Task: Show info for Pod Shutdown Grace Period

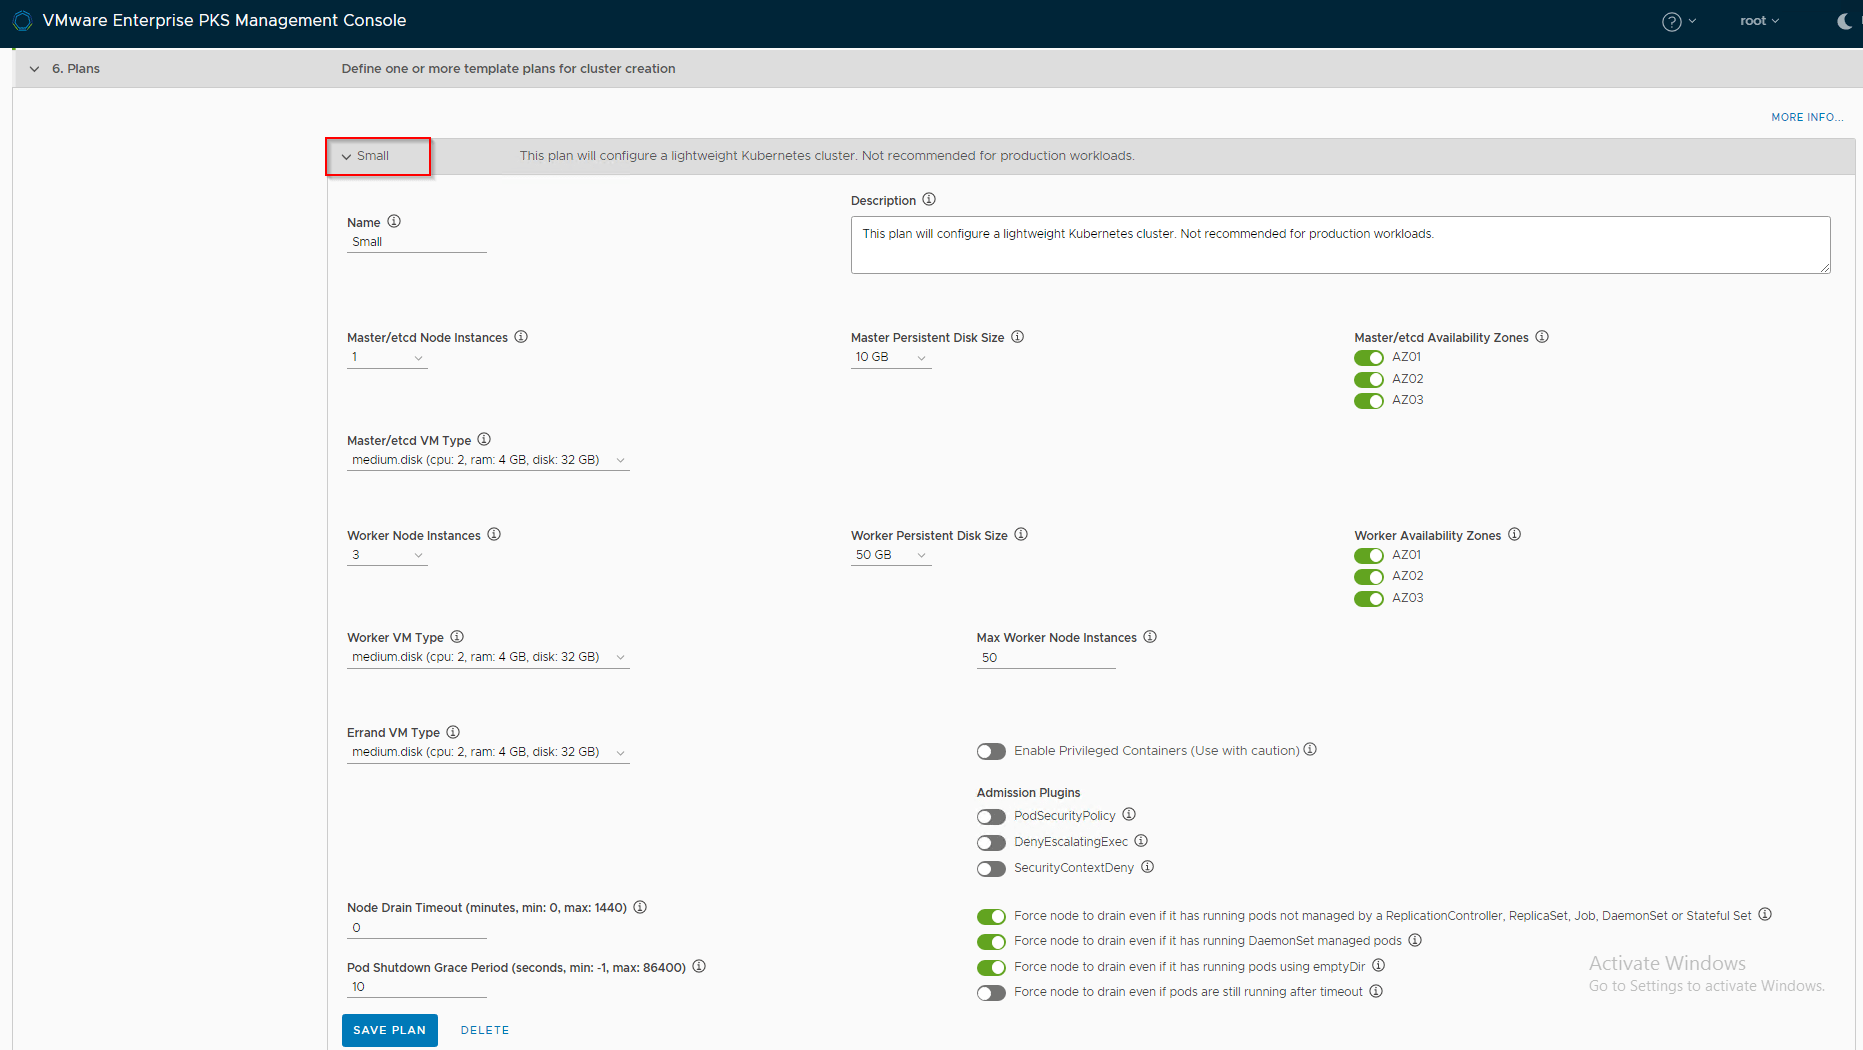Action: click(699, 966)
